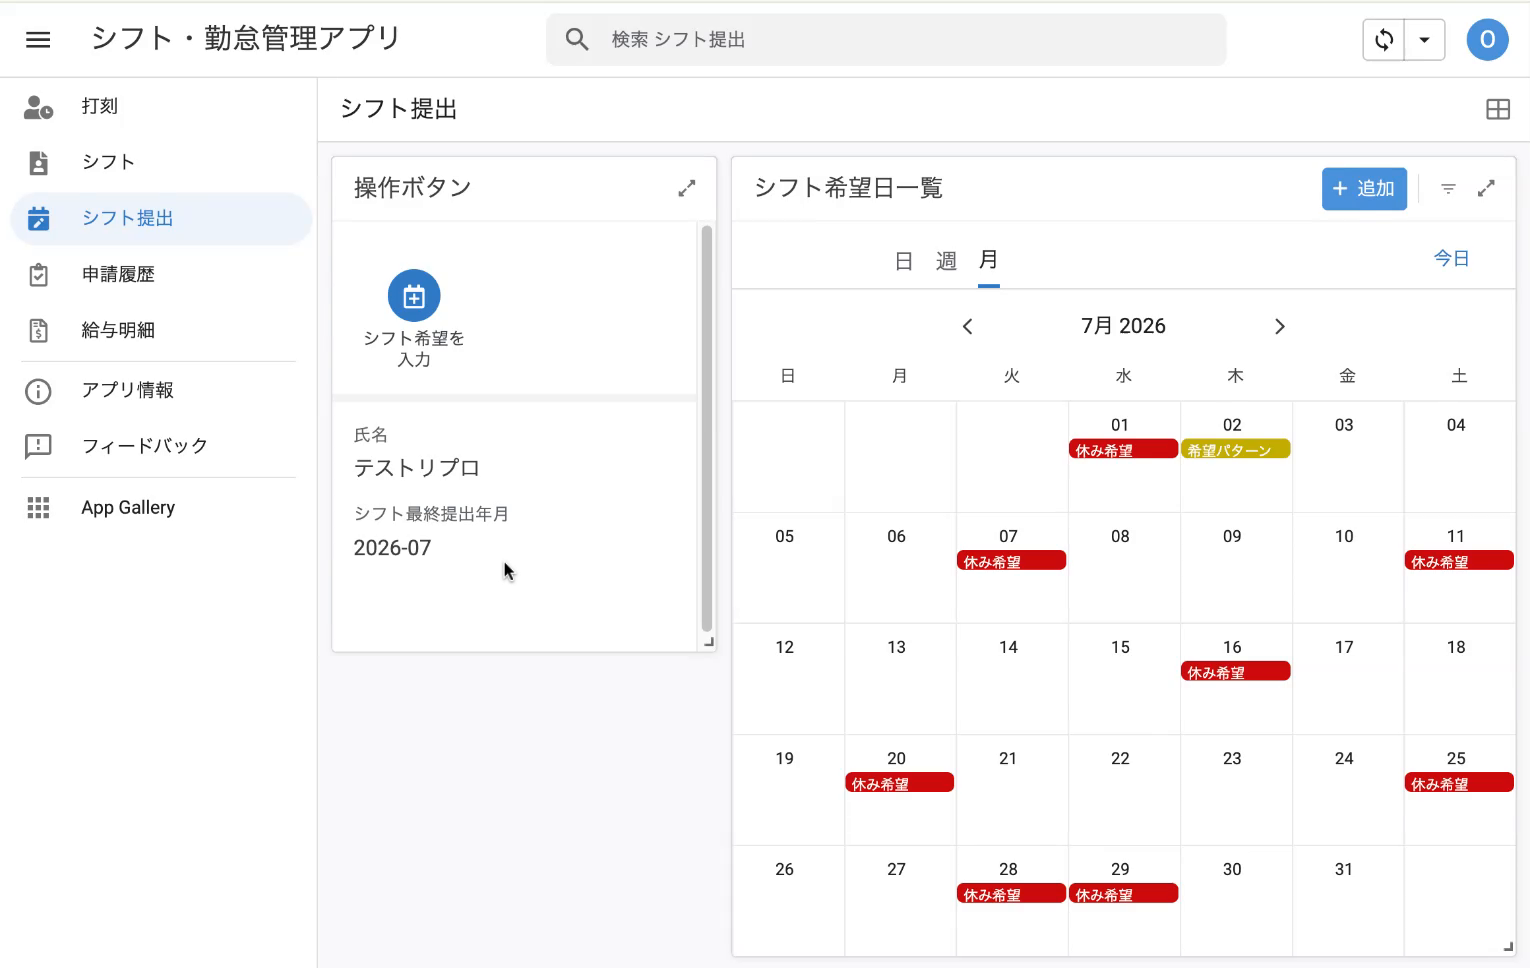Image resolution: width=1530 pixels, height=968 pixels.
Task: Click the シフト document icon in sidebar
Action: tap(38, 163)
